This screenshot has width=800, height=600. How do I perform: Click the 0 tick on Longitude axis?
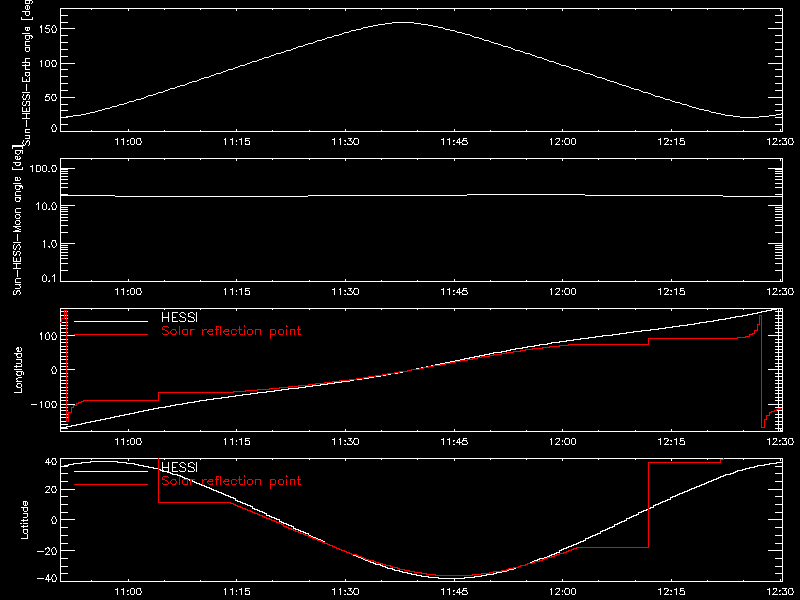point(54,370)
